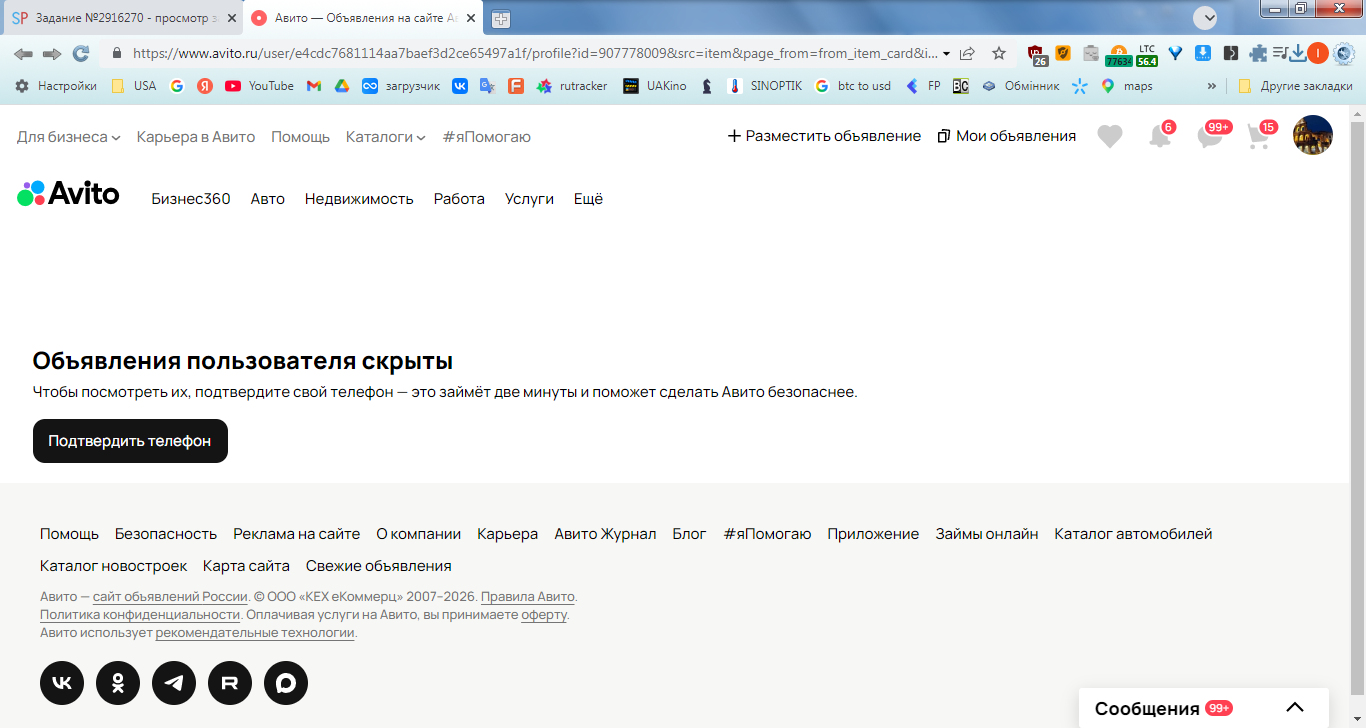Go back with browser back arrow
The height and width of the screenshot is (728, 1366).
(x=23, y=53)
